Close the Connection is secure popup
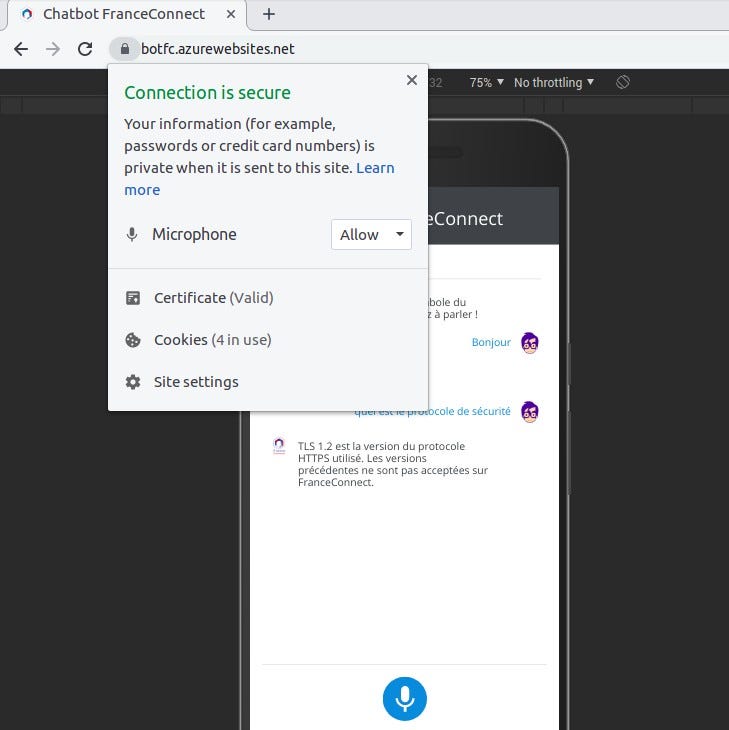The width and height of the screenshot is (729, 730). click(x=412, y=80)
